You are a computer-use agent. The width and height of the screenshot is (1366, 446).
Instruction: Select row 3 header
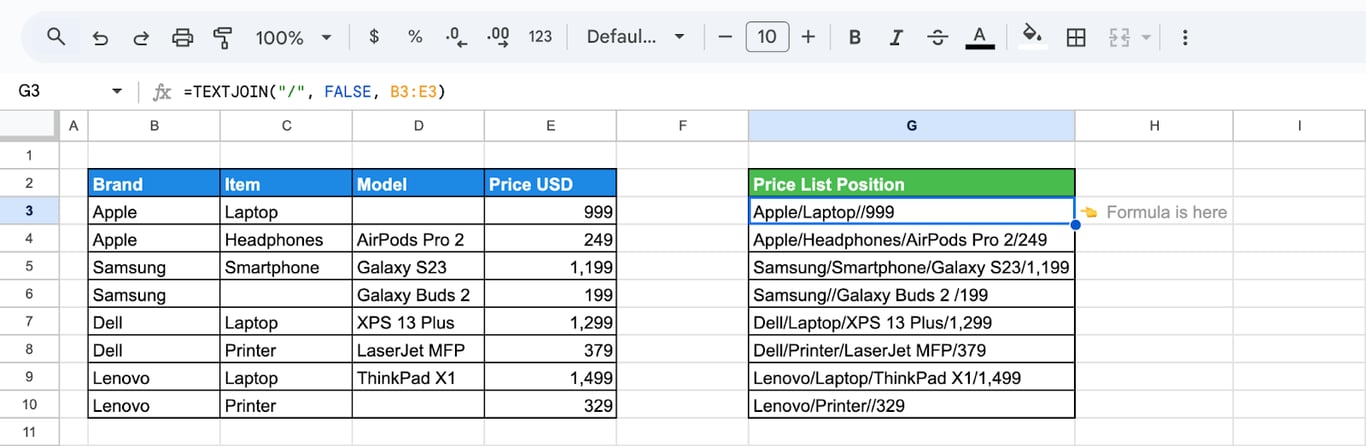click(x=29, y=211)
